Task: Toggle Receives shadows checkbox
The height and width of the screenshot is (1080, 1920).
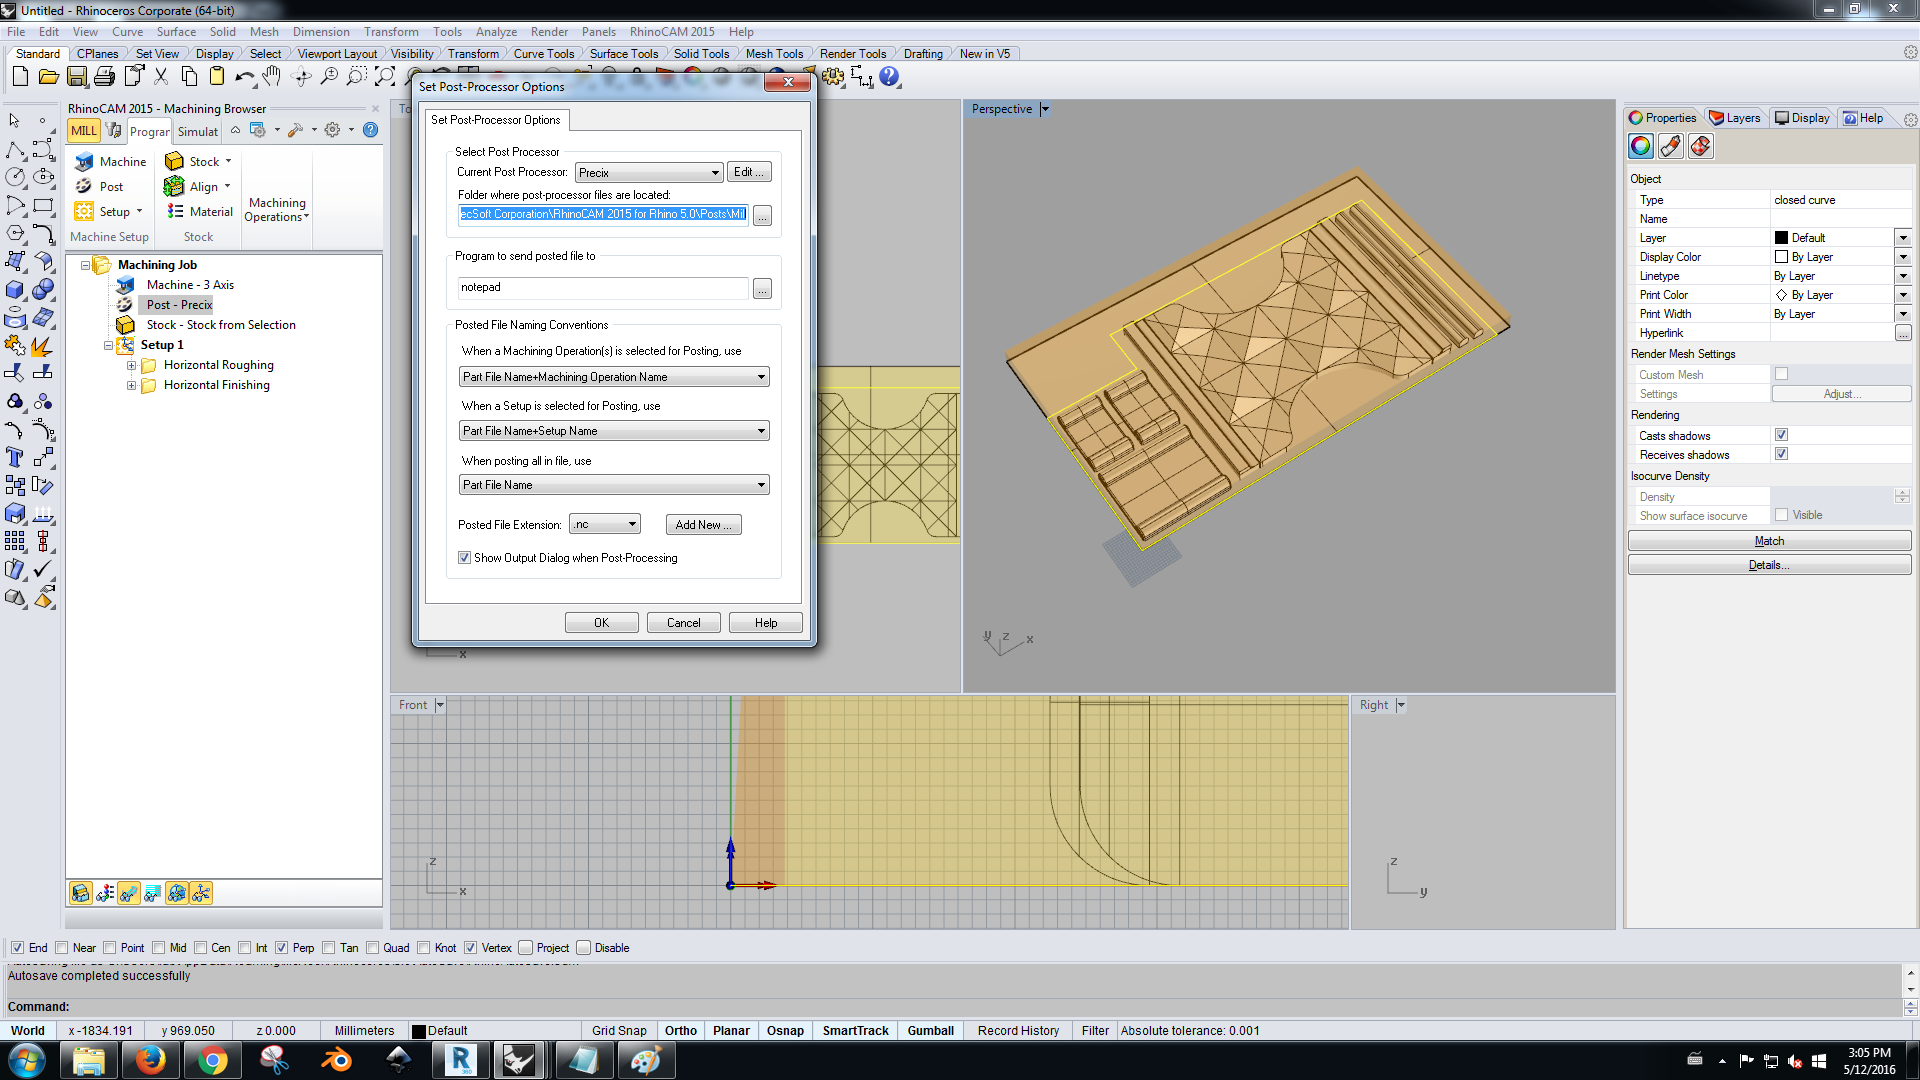Action: tap(1781, 454)
